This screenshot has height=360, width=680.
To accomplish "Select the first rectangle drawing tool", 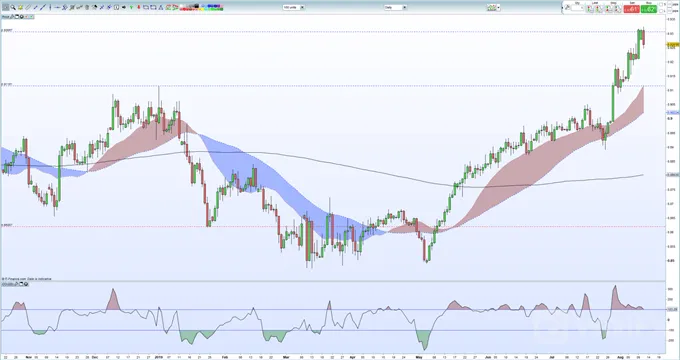I will coord(146,7).
